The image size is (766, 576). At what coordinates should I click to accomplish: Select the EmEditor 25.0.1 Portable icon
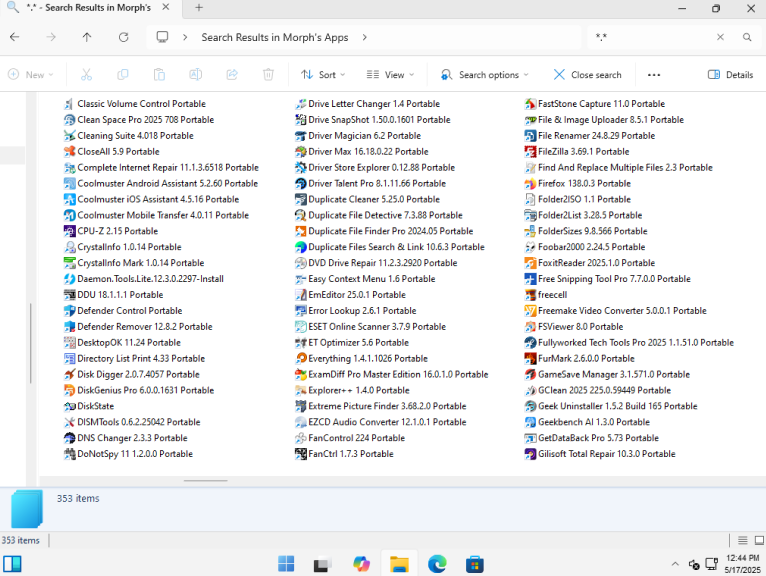301,295
